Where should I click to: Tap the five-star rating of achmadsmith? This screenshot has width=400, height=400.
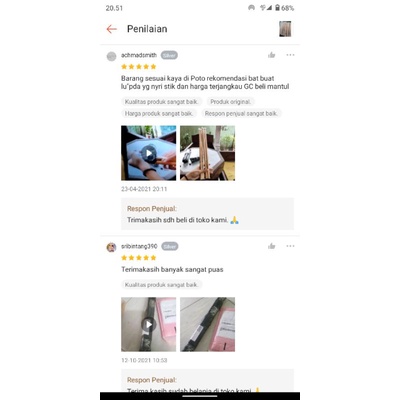click(139, 67)
